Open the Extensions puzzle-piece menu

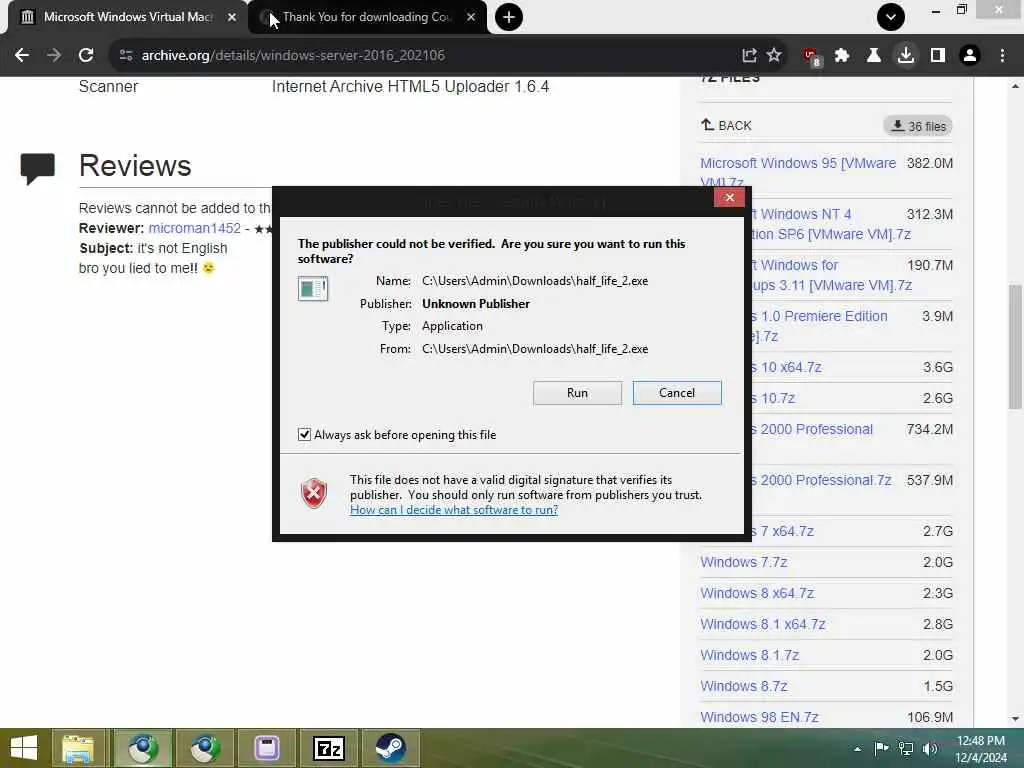[x=842, y=56]
